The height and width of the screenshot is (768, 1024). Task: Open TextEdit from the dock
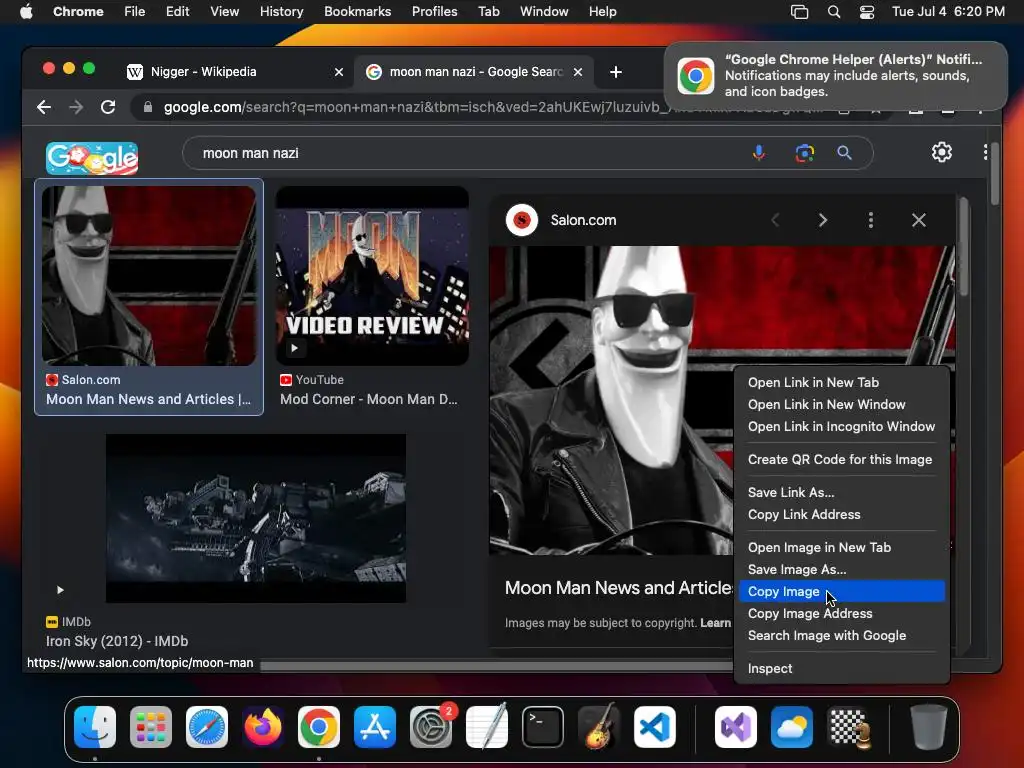coord(487,726)
